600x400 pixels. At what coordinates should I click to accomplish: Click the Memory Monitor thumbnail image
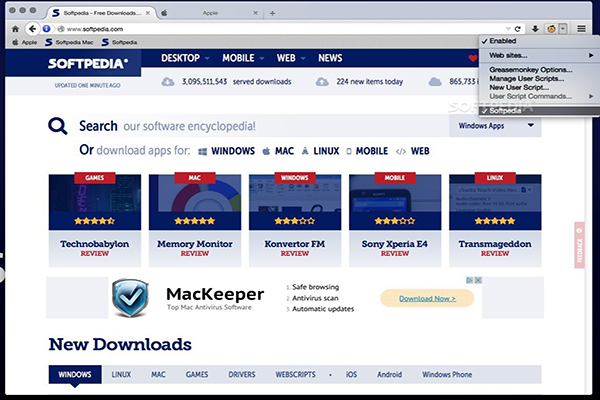coord(195,193)
